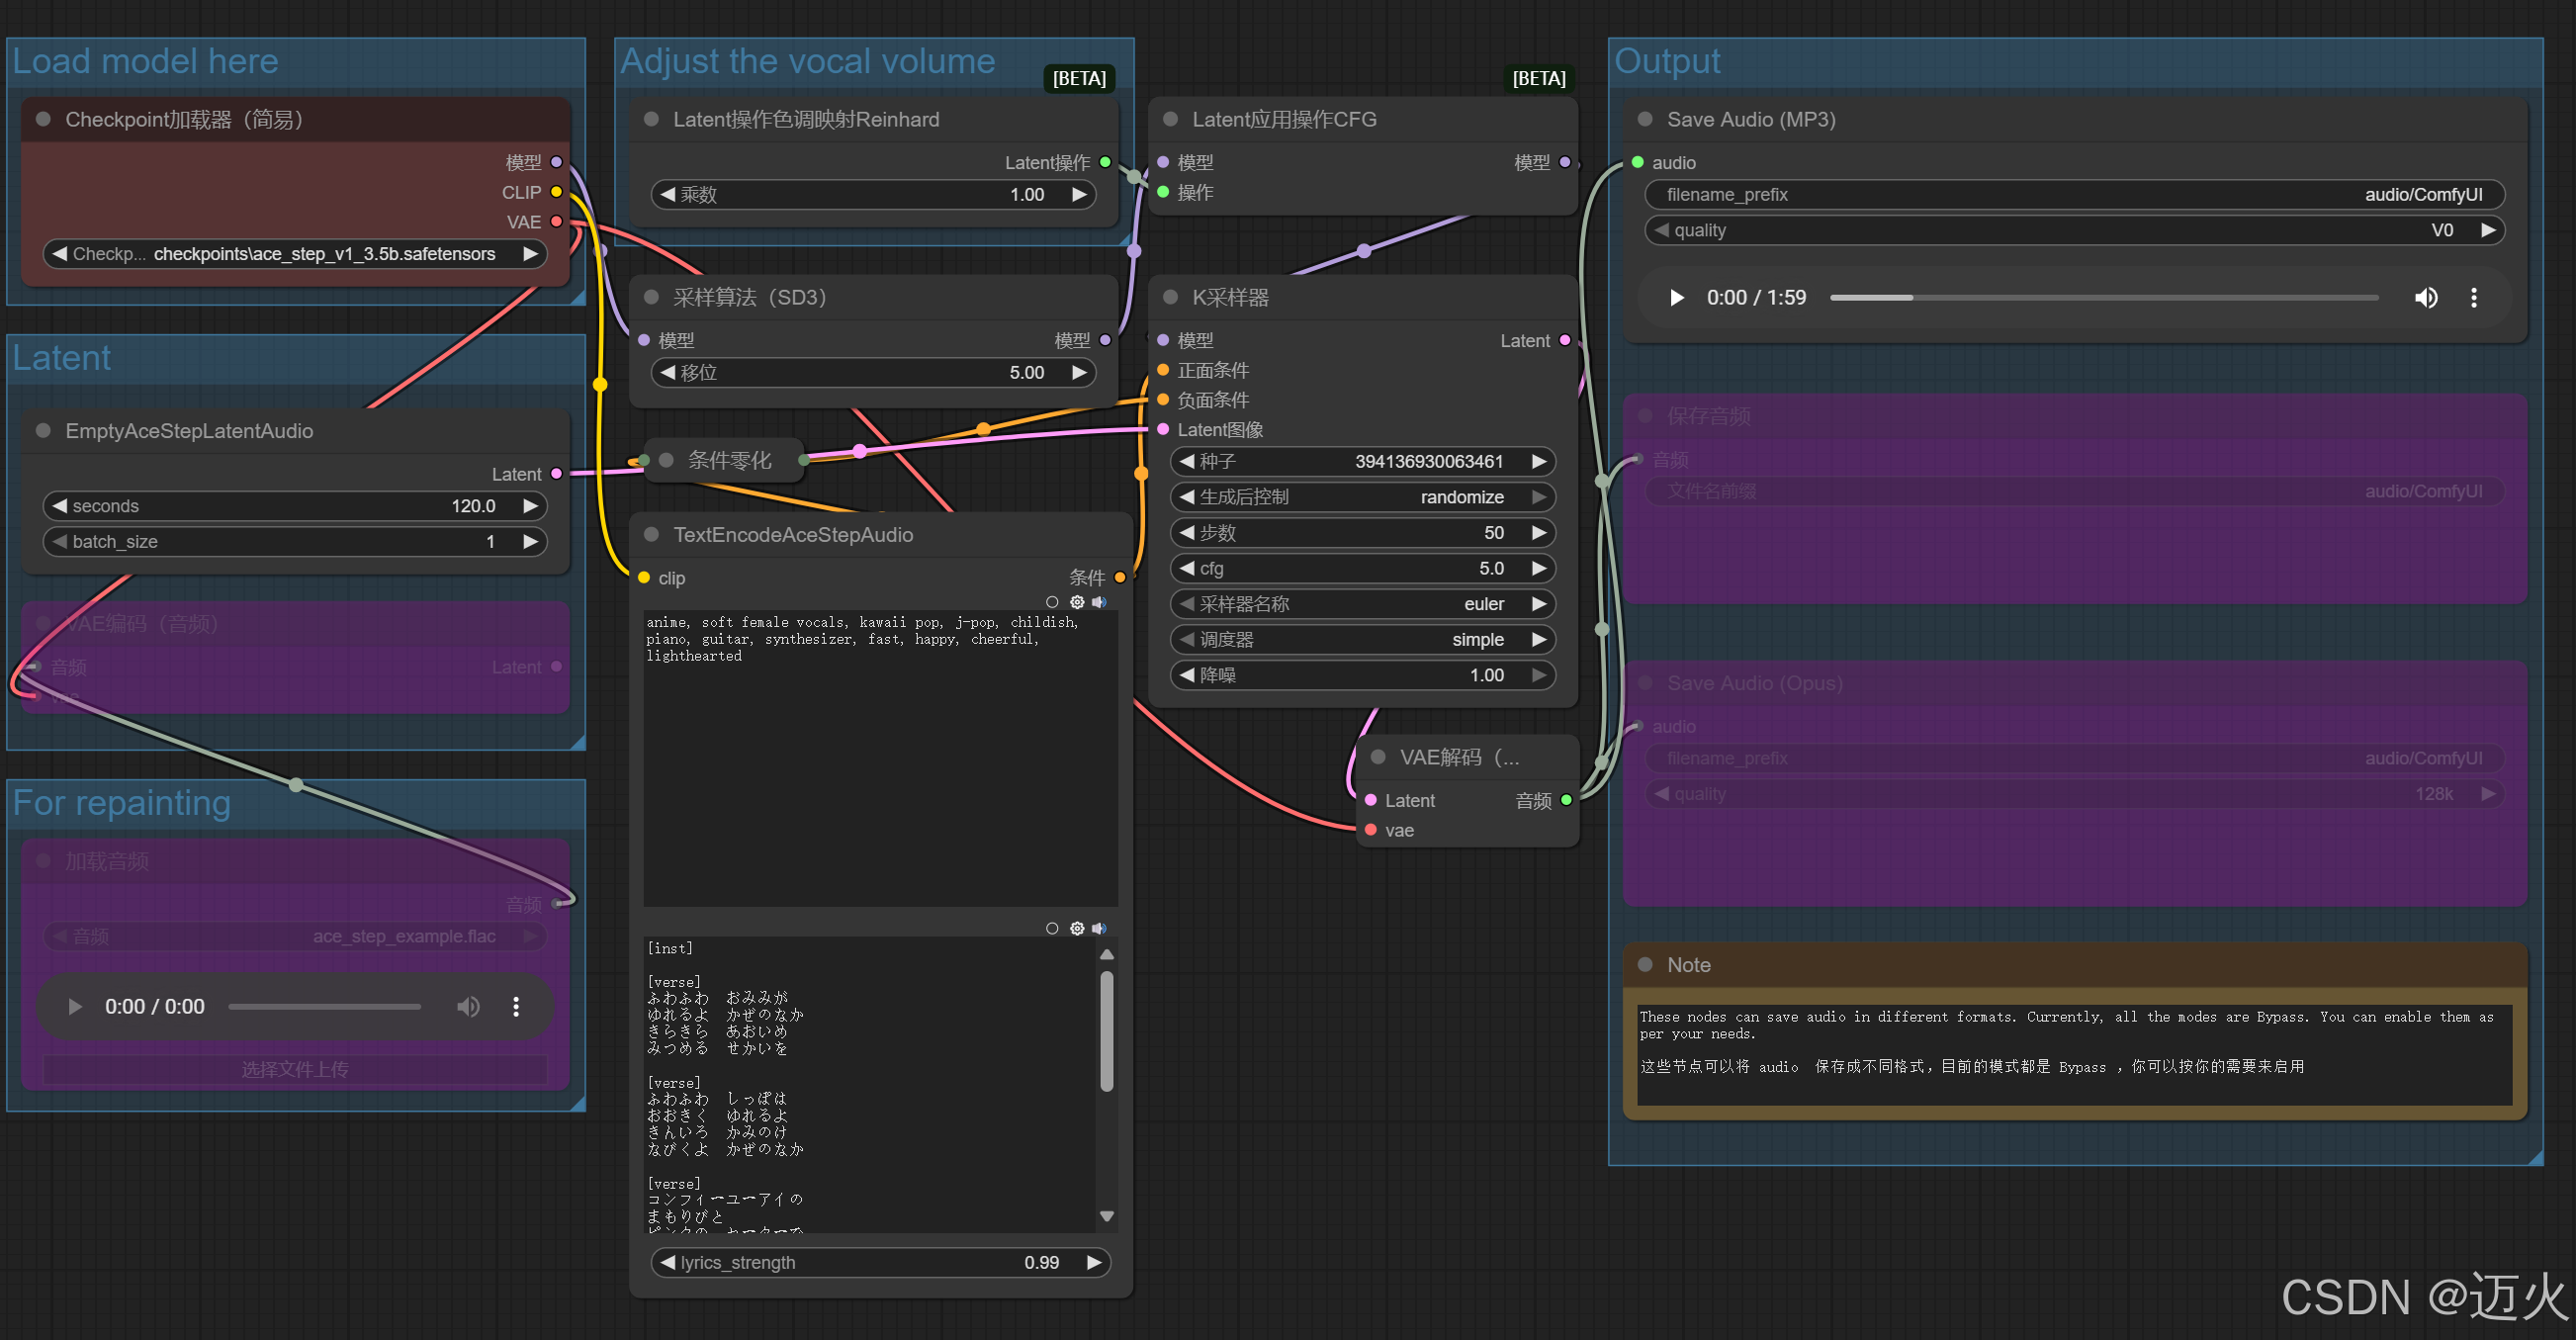The width and height of the screenshot is (2576, 1340).
Task: Increase seconds value with right arrow
Action: tap(531, 506)
